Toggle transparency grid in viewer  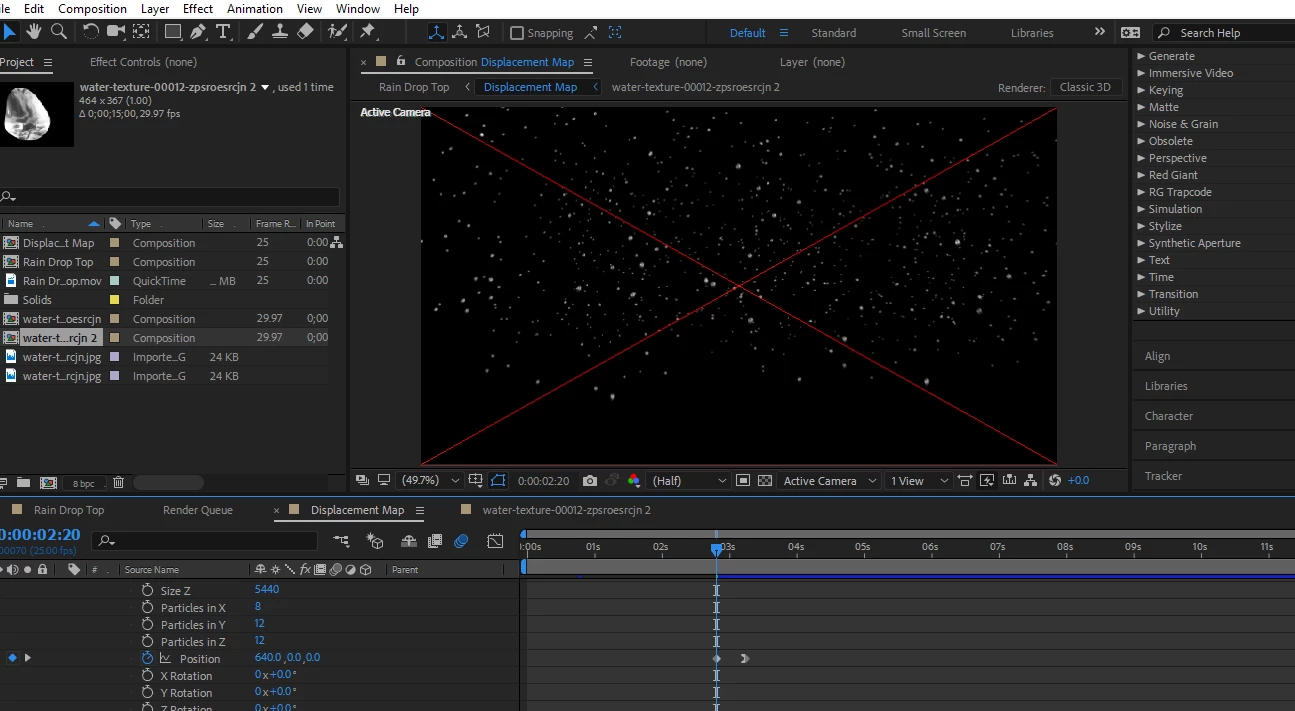click(765, 481)
